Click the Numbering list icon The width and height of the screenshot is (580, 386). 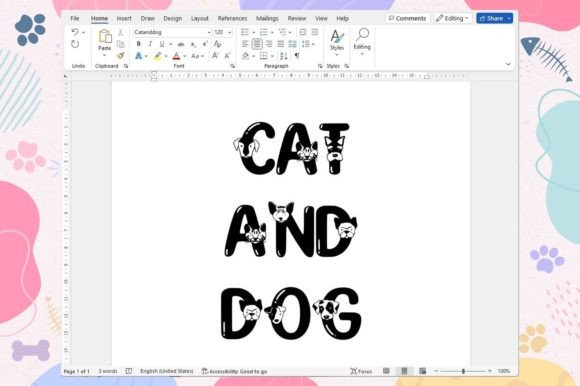(x=264, y=32)
